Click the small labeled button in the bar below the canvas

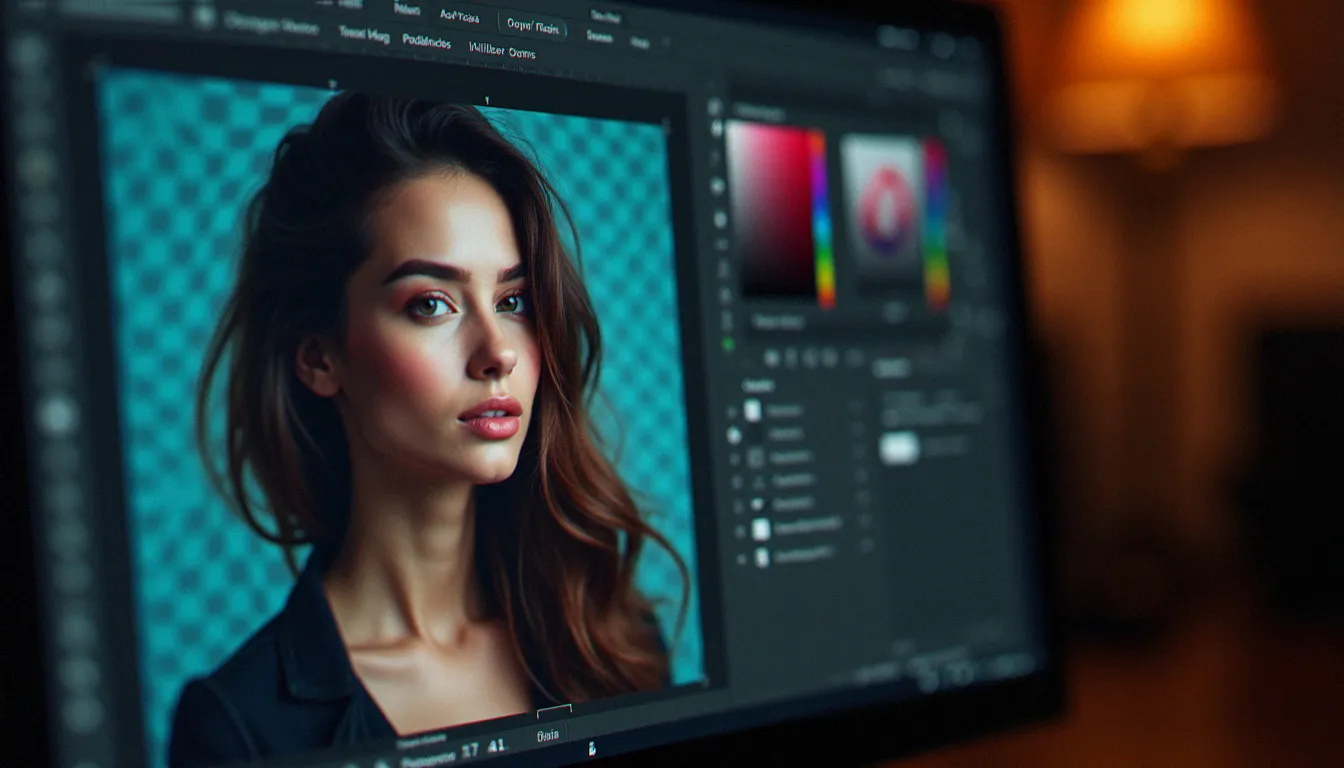click(x=547, y=734)
